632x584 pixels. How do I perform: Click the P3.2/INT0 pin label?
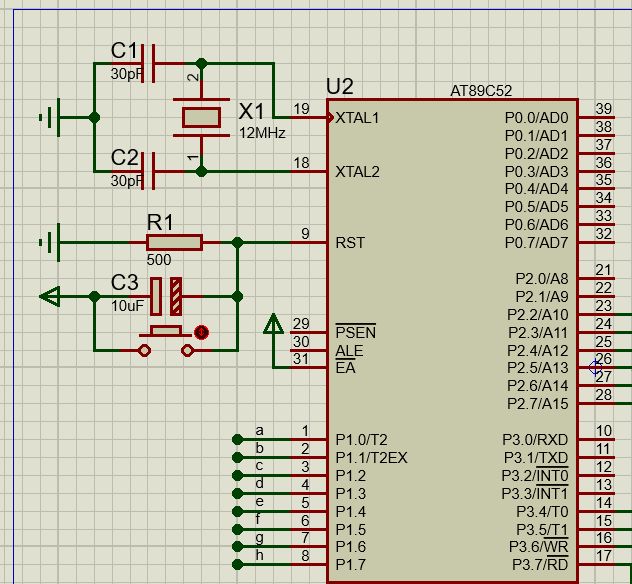(535, 476)
